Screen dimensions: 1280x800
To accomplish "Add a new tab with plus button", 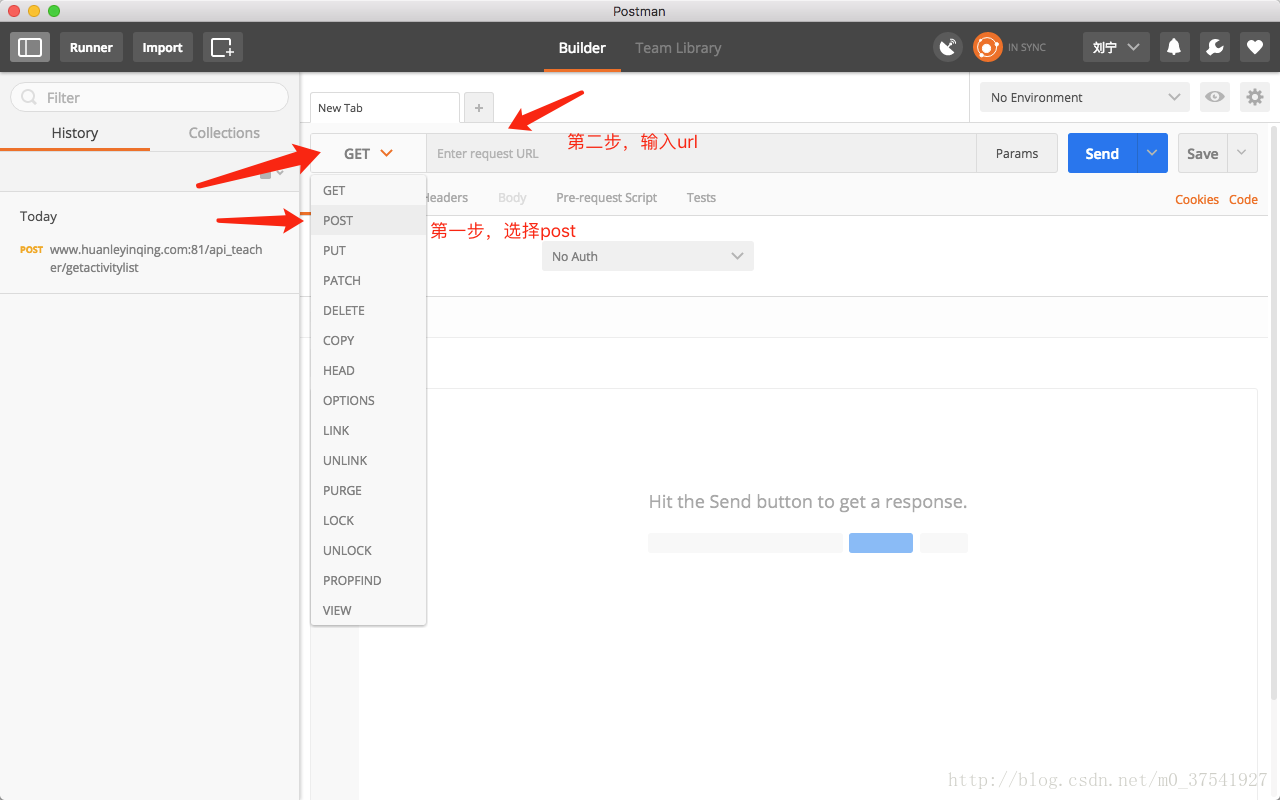I will pyautogui.click(x=479, y=108).
